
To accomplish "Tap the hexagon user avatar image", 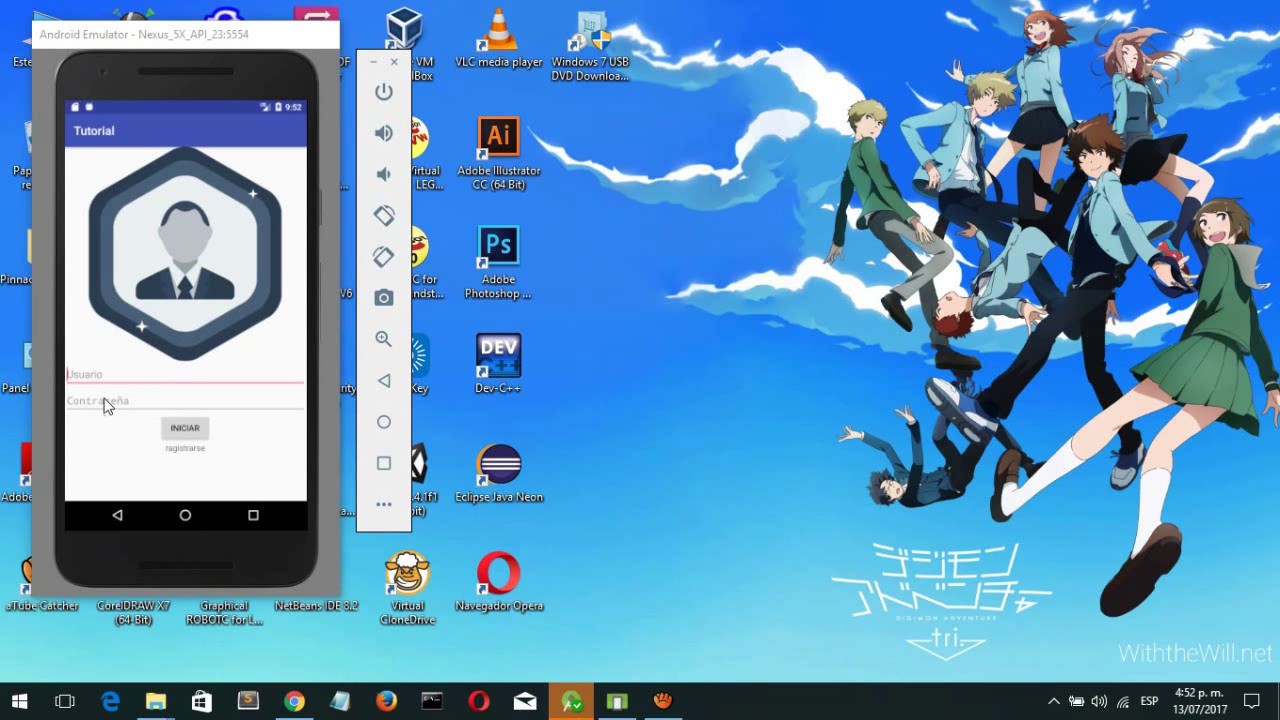I will [x=185, y=254].
